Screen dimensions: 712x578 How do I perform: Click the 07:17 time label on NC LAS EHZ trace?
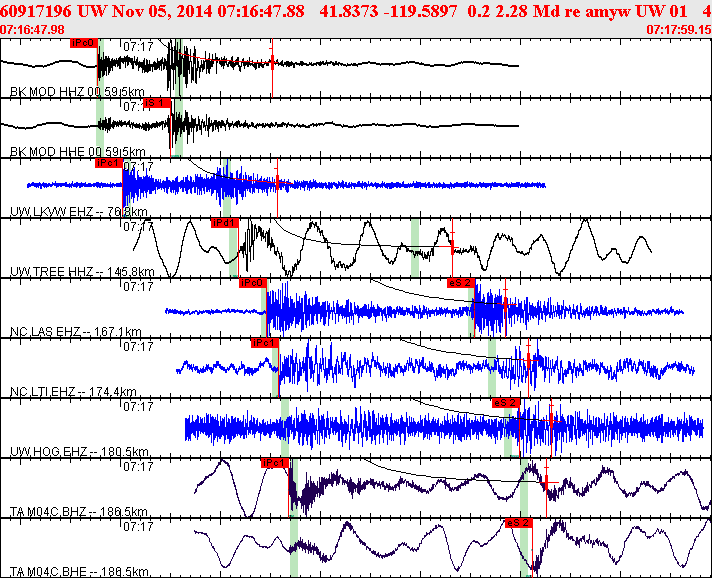coord(138,286)
